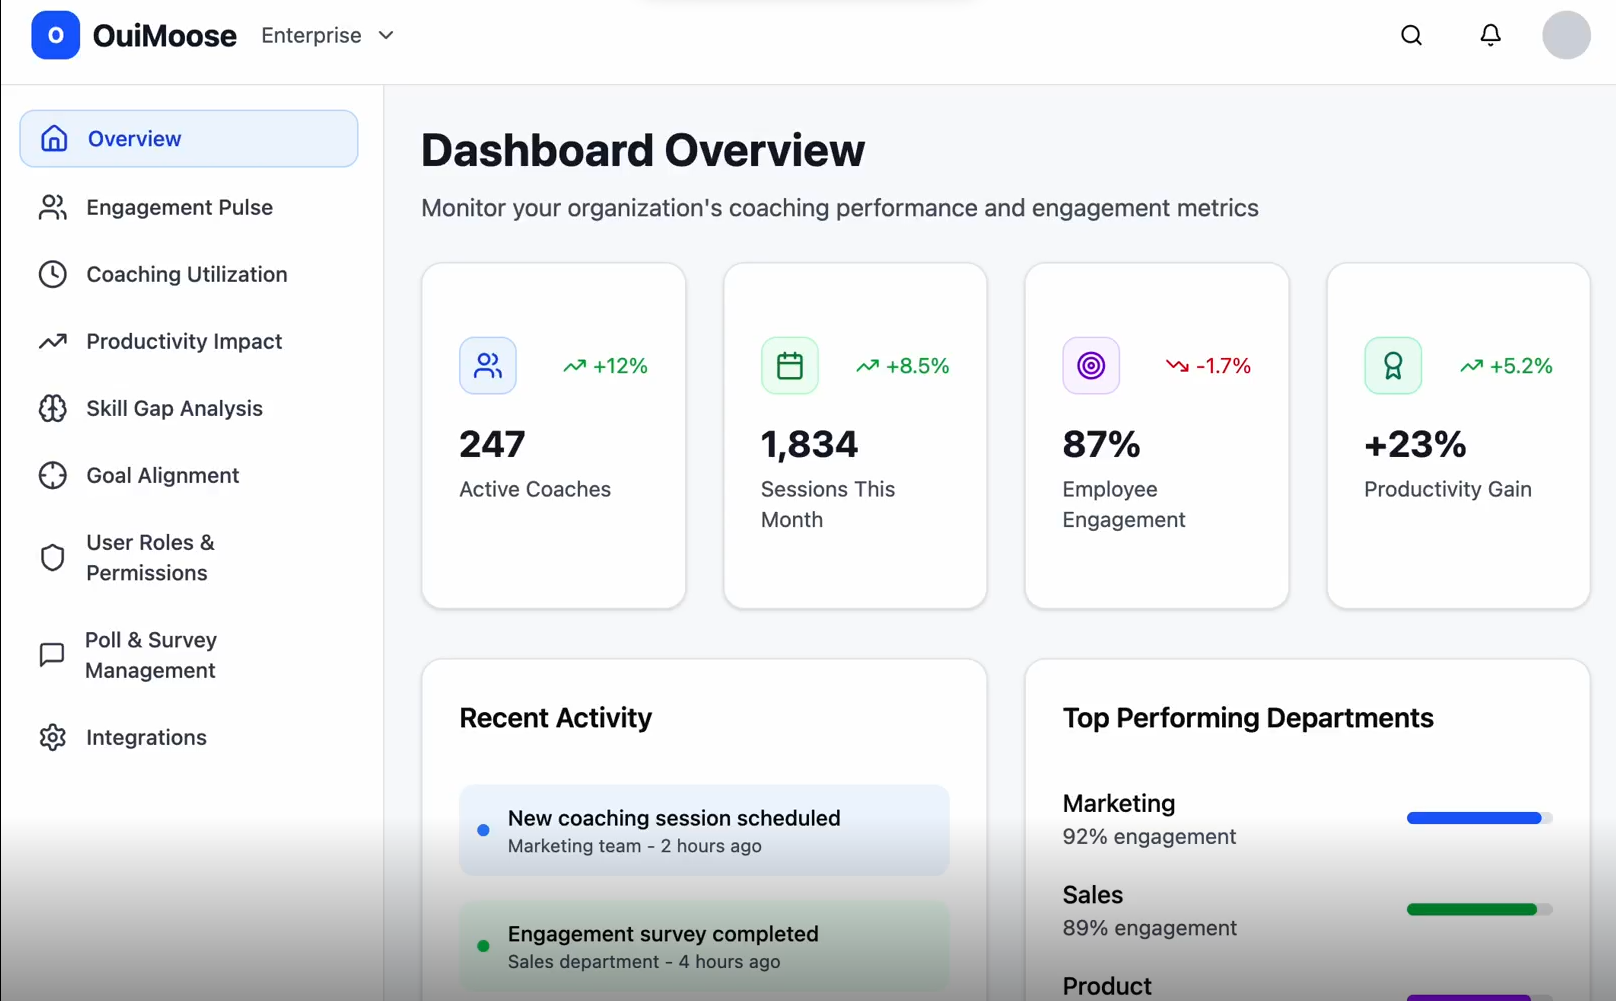
Task: Open User Roles & Permissions
Action: tap(189, 557)
